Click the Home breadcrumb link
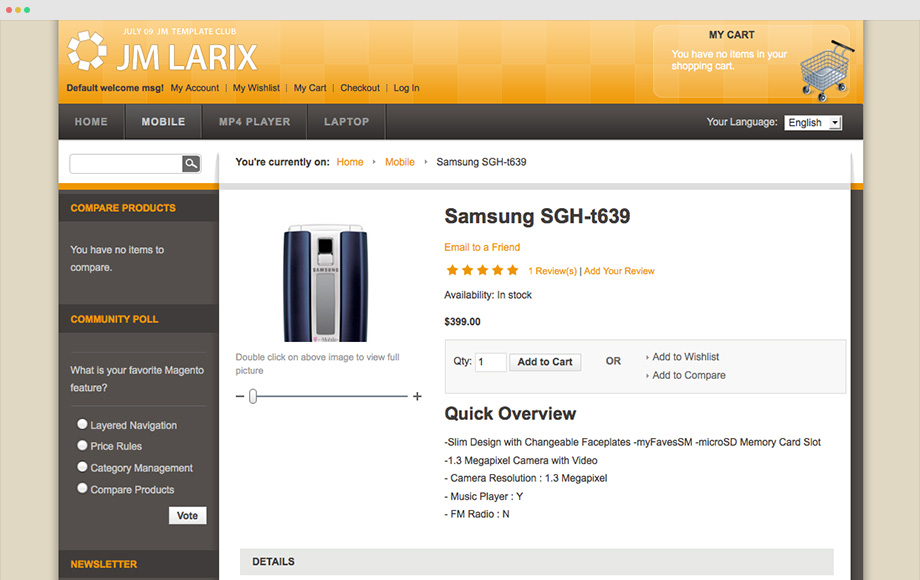 point(350,162)
